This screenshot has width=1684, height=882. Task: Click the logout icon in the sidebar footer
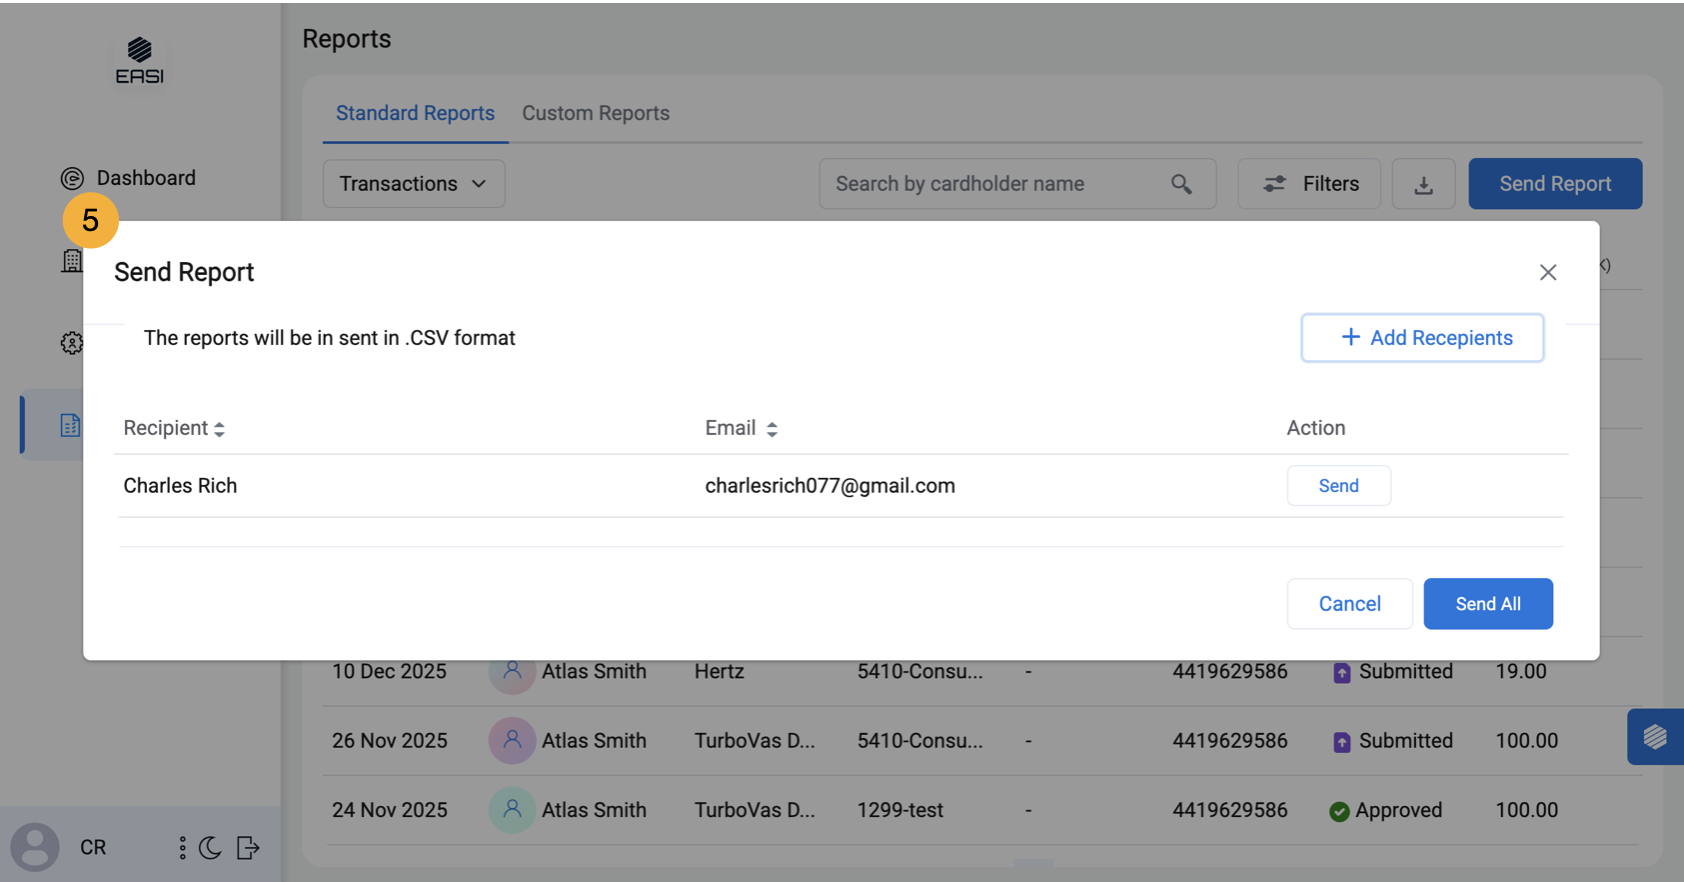(248, 848)
